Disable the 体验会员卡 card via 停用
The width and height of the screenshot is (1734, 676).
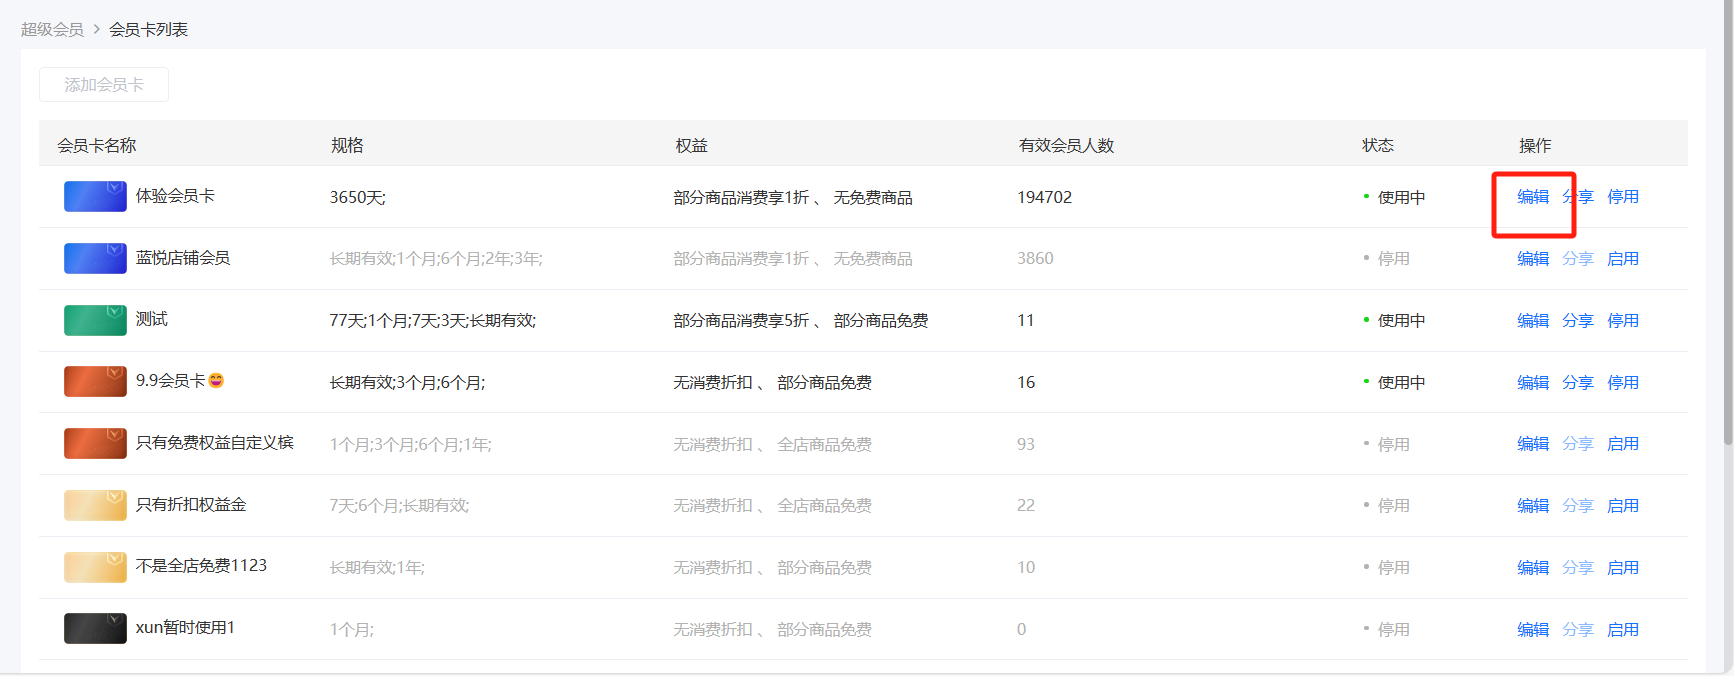pos(1623,197)
